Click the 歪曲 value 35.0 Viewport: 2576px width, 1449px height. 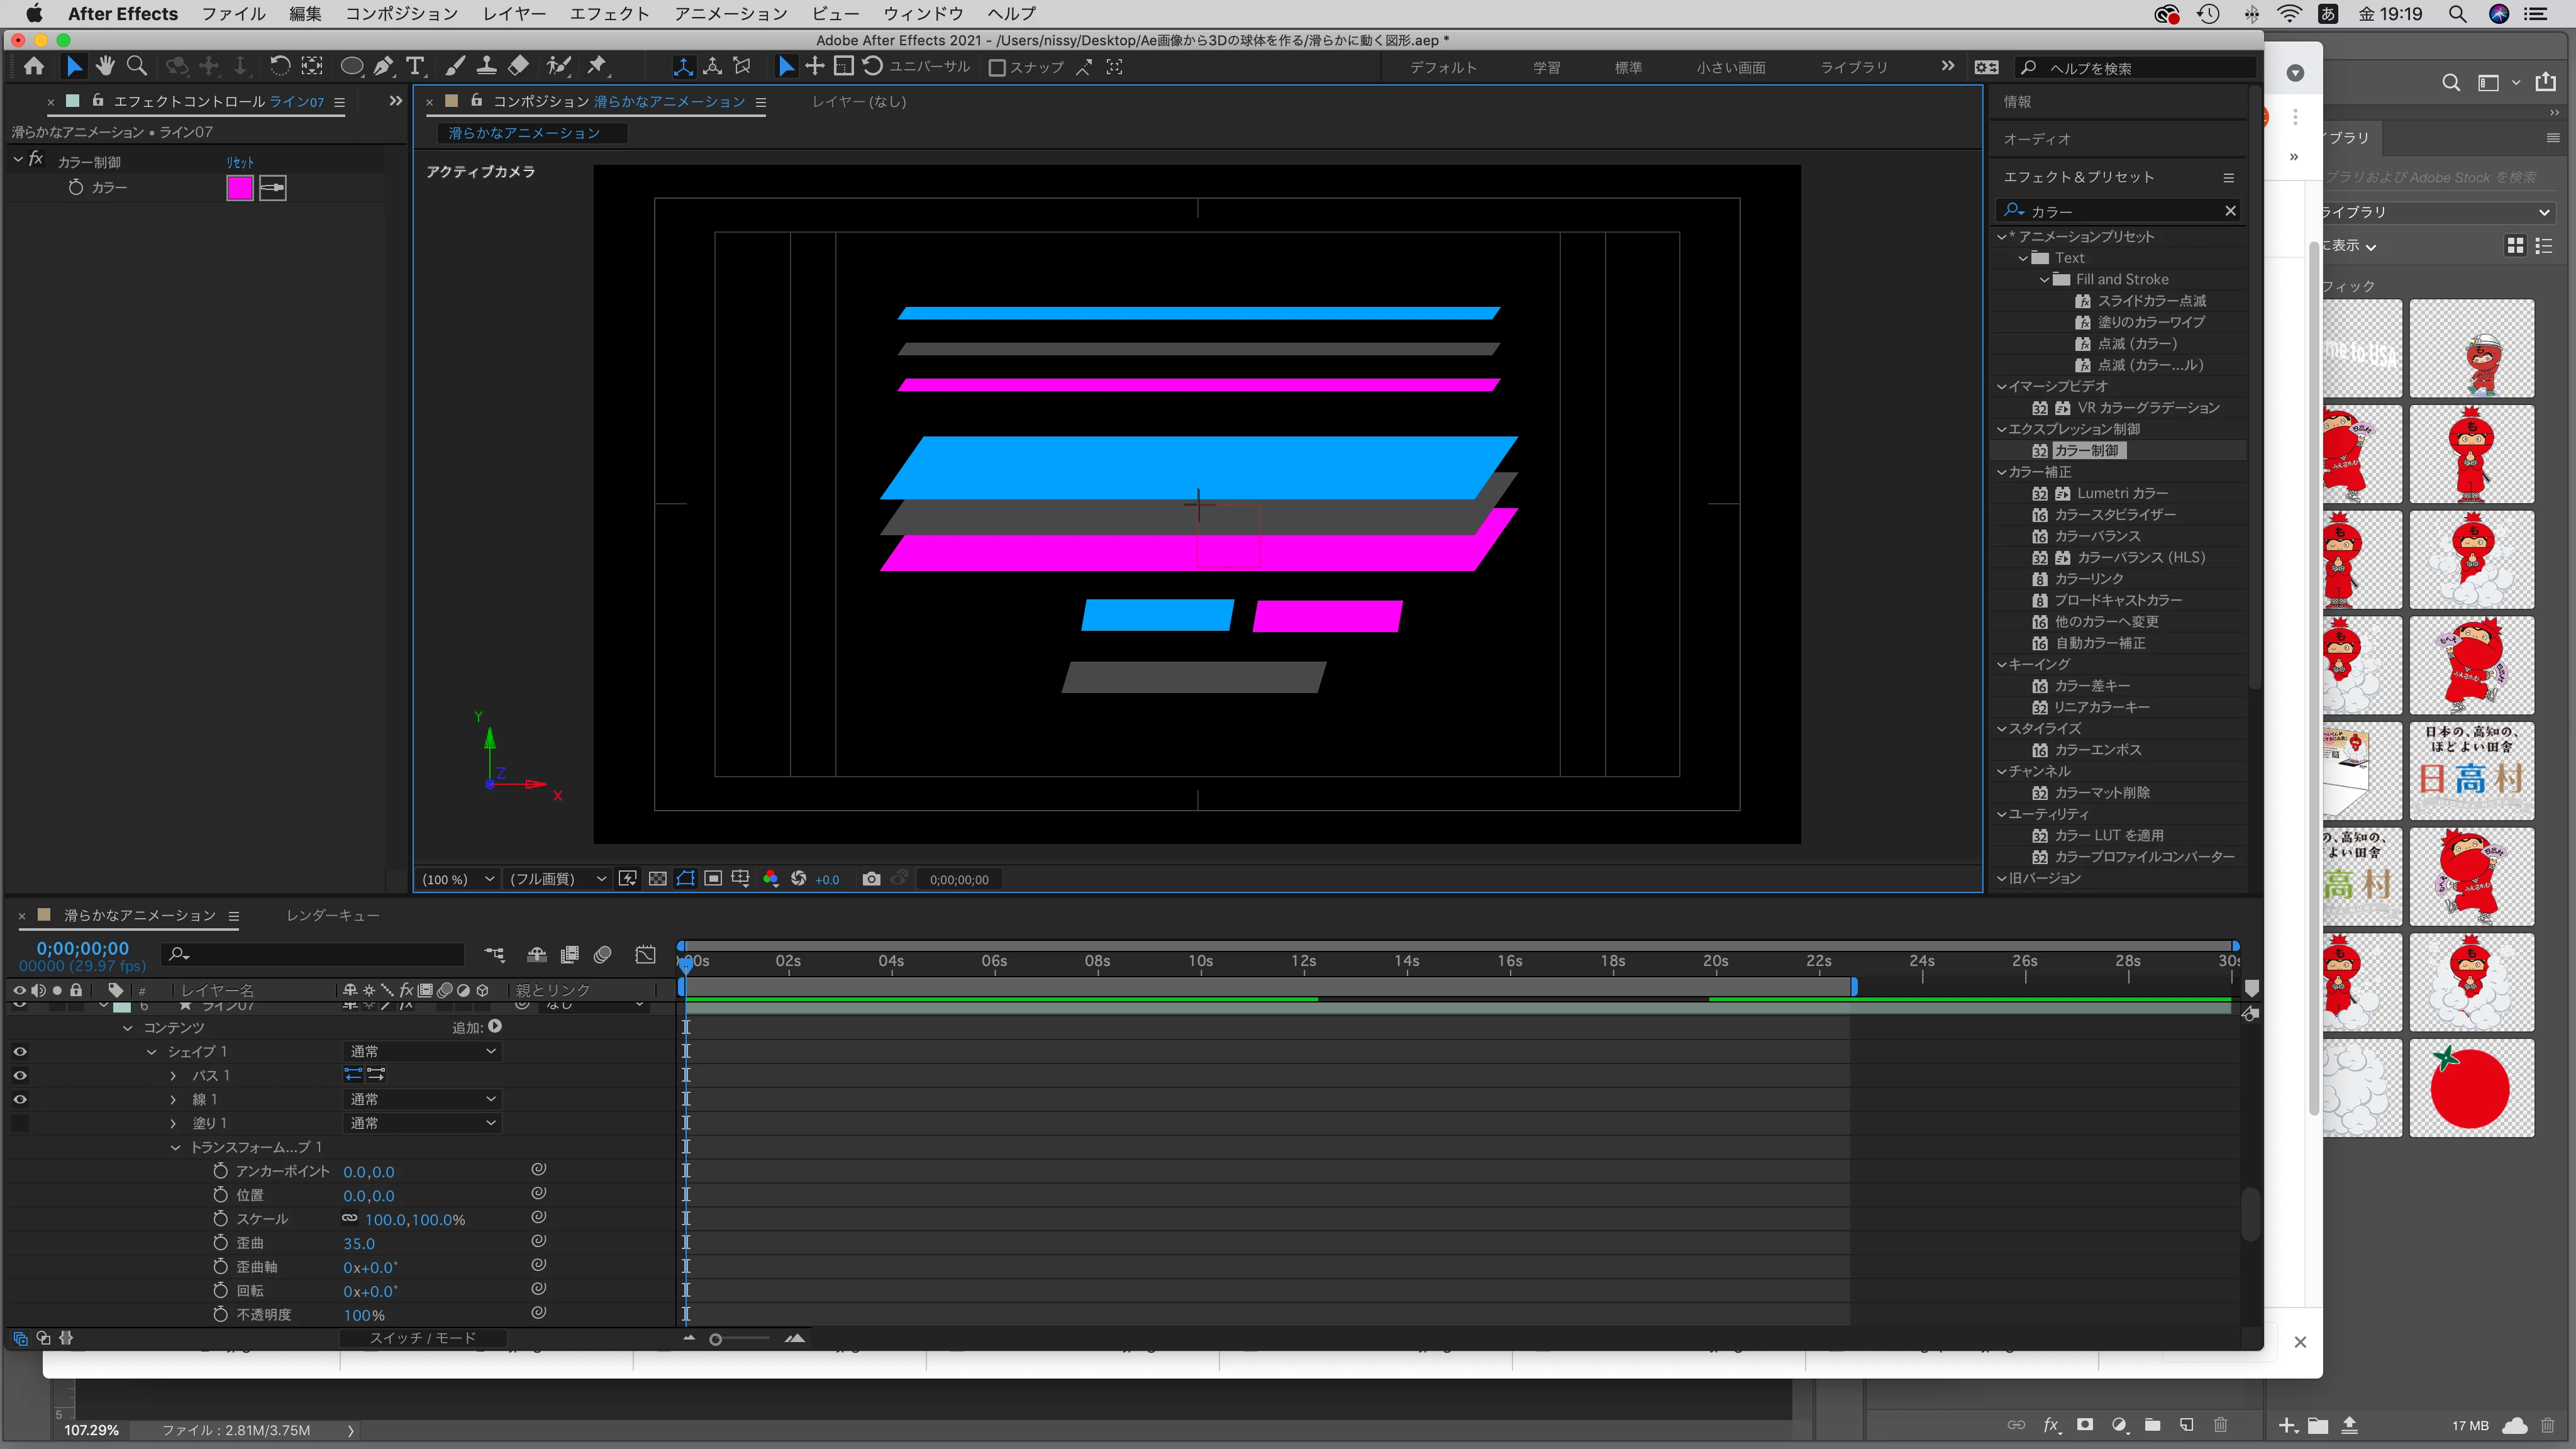point(359,1244)
